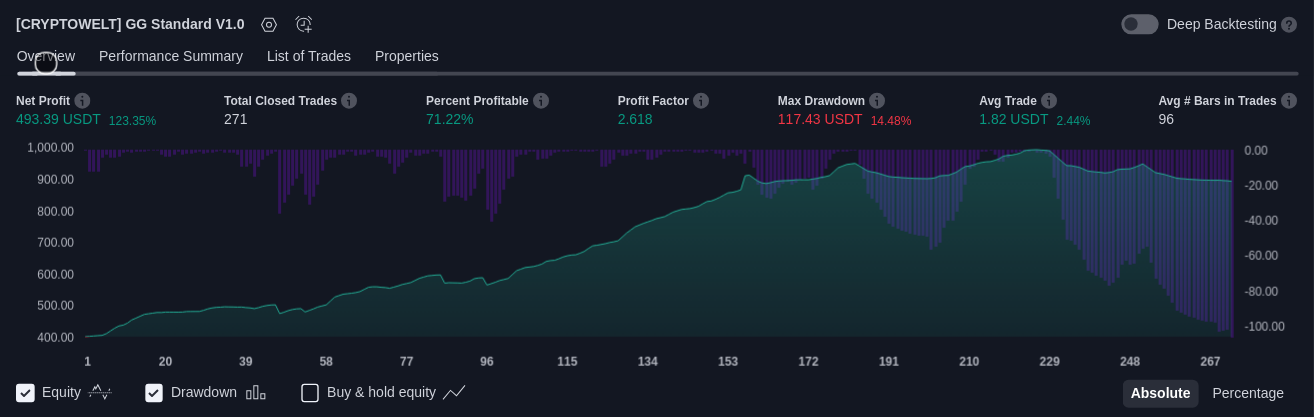Screen dimensions: 1314x417
Task: Click Percent Profitable info icon
Action: coord(541,101)
